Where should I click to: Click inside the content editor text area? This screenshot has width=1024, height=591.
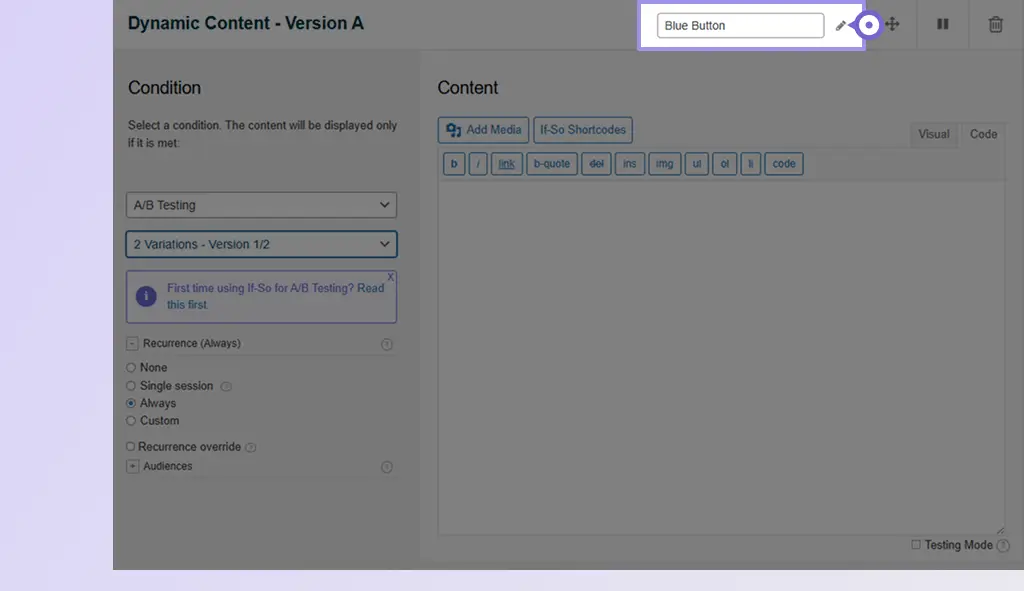[721, 358]
